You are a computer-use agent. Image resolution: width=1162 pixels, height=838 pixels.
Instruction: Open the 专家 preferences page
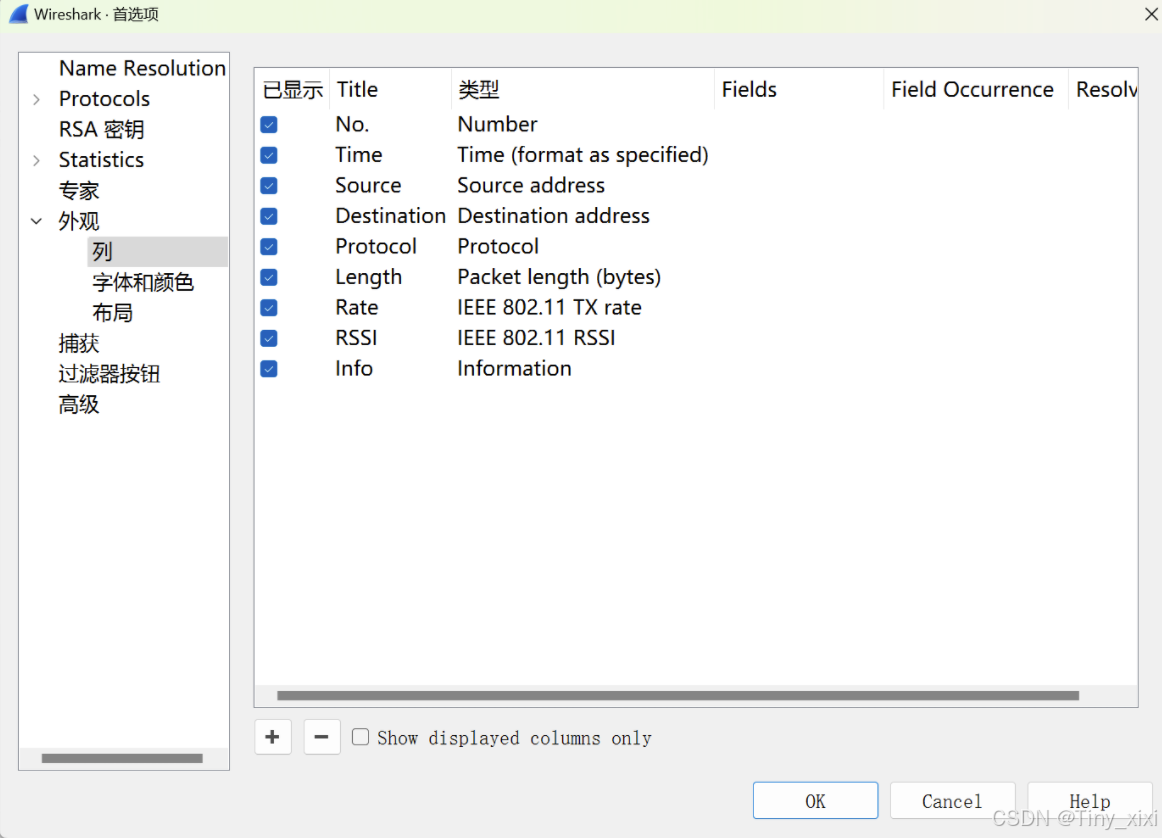(79, 190)
